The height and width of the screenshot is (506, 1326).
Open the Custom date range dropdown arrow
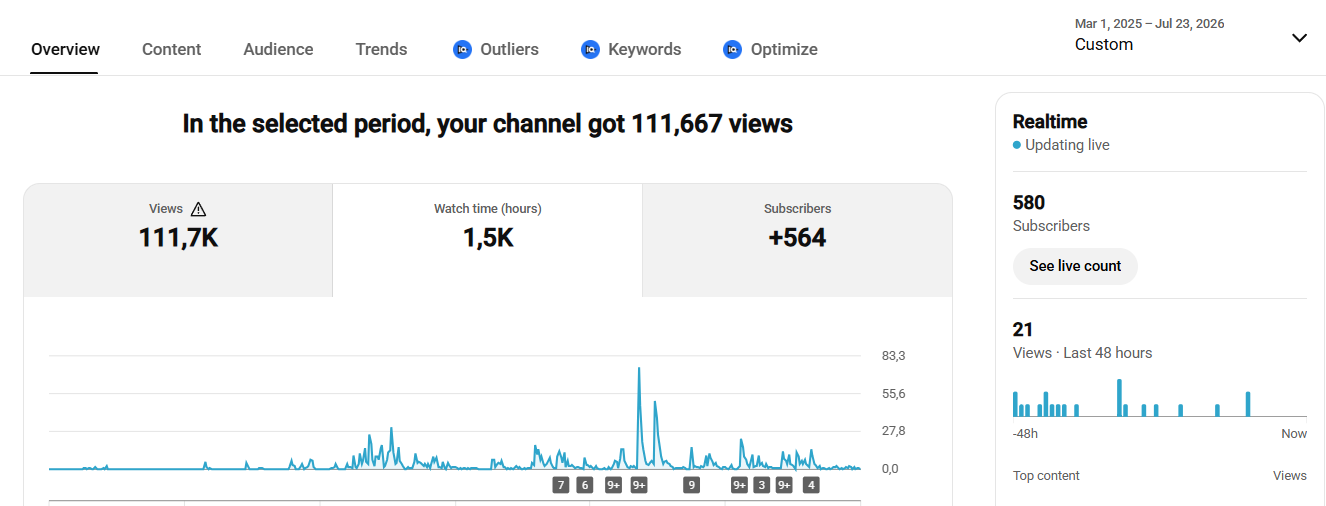point(1299,38)
